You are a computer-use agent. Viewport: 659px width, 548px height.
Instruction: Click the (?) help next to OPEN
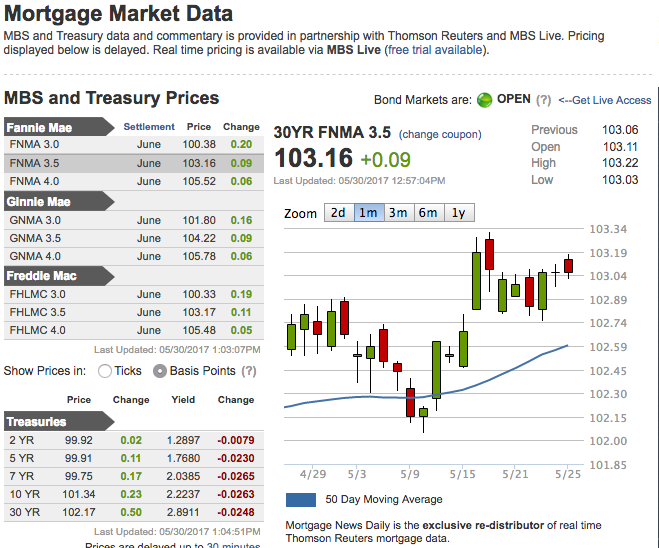[x=543, y=100]
